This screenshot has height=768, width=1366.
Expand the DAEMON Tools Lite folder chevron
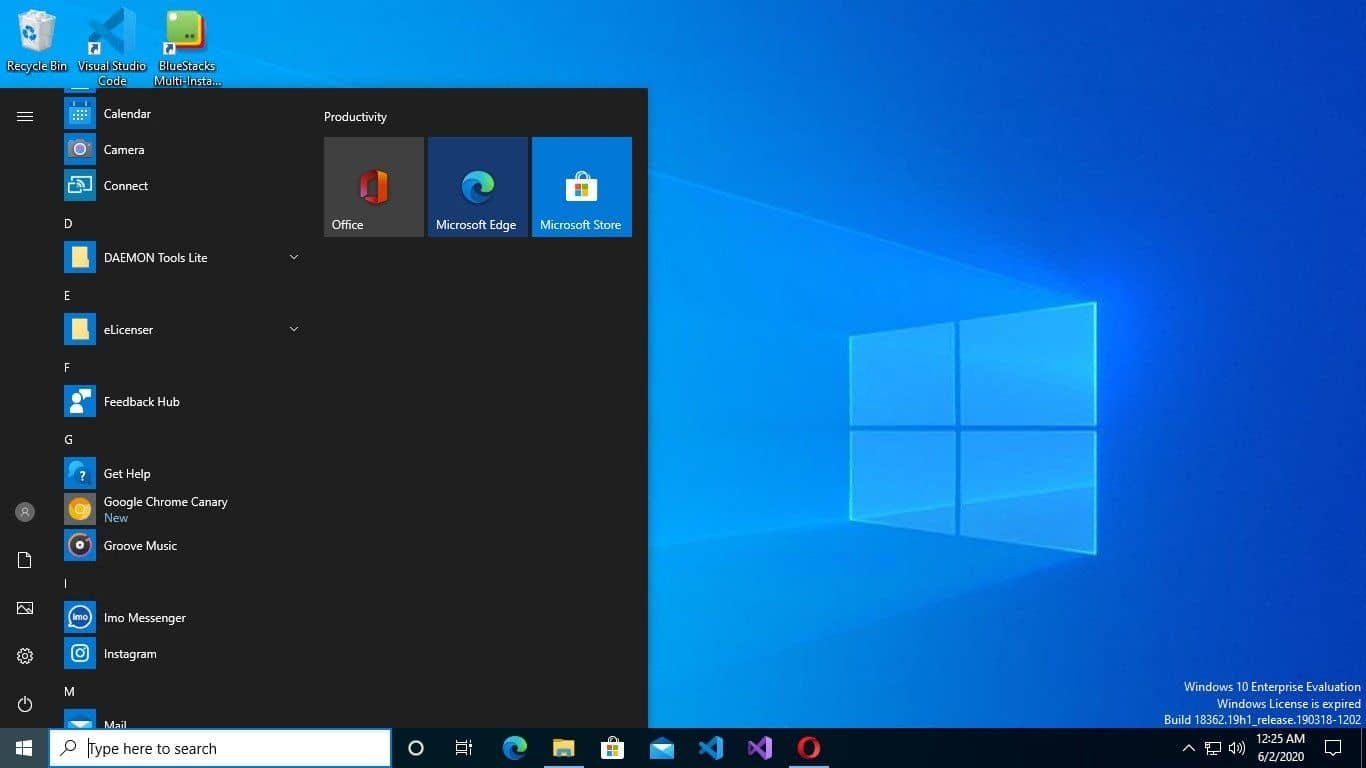[x=294, y=258]
